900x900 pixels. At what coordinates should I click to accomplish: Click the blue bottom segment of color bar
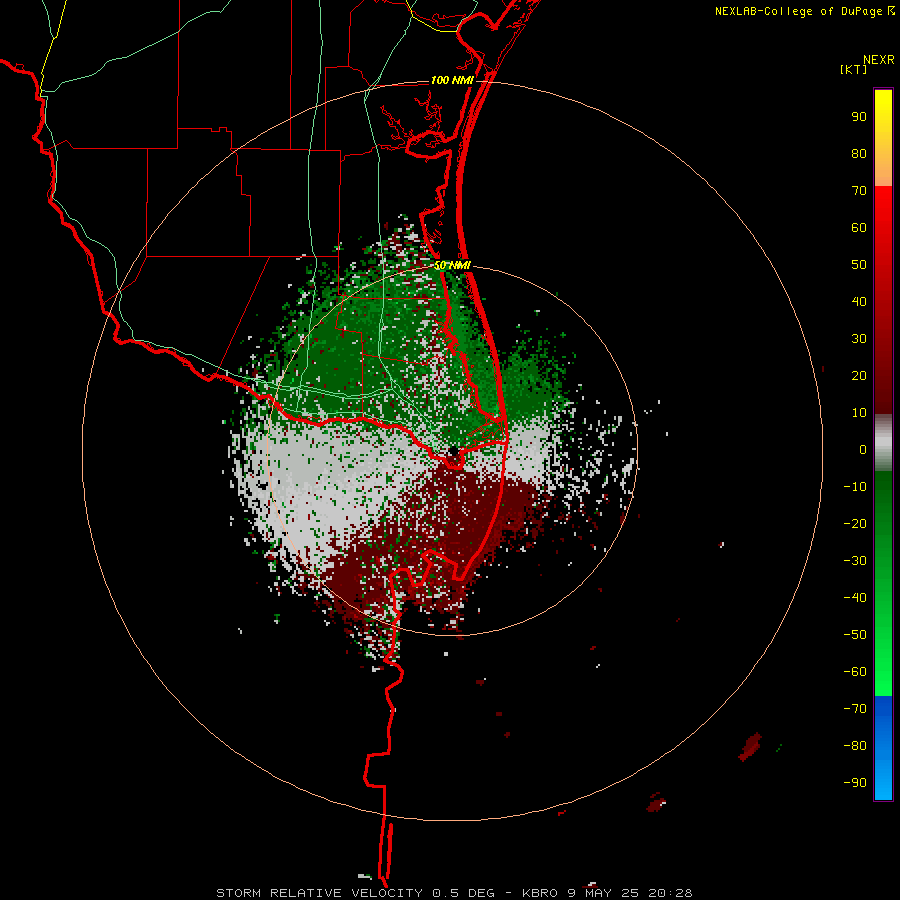883,748
